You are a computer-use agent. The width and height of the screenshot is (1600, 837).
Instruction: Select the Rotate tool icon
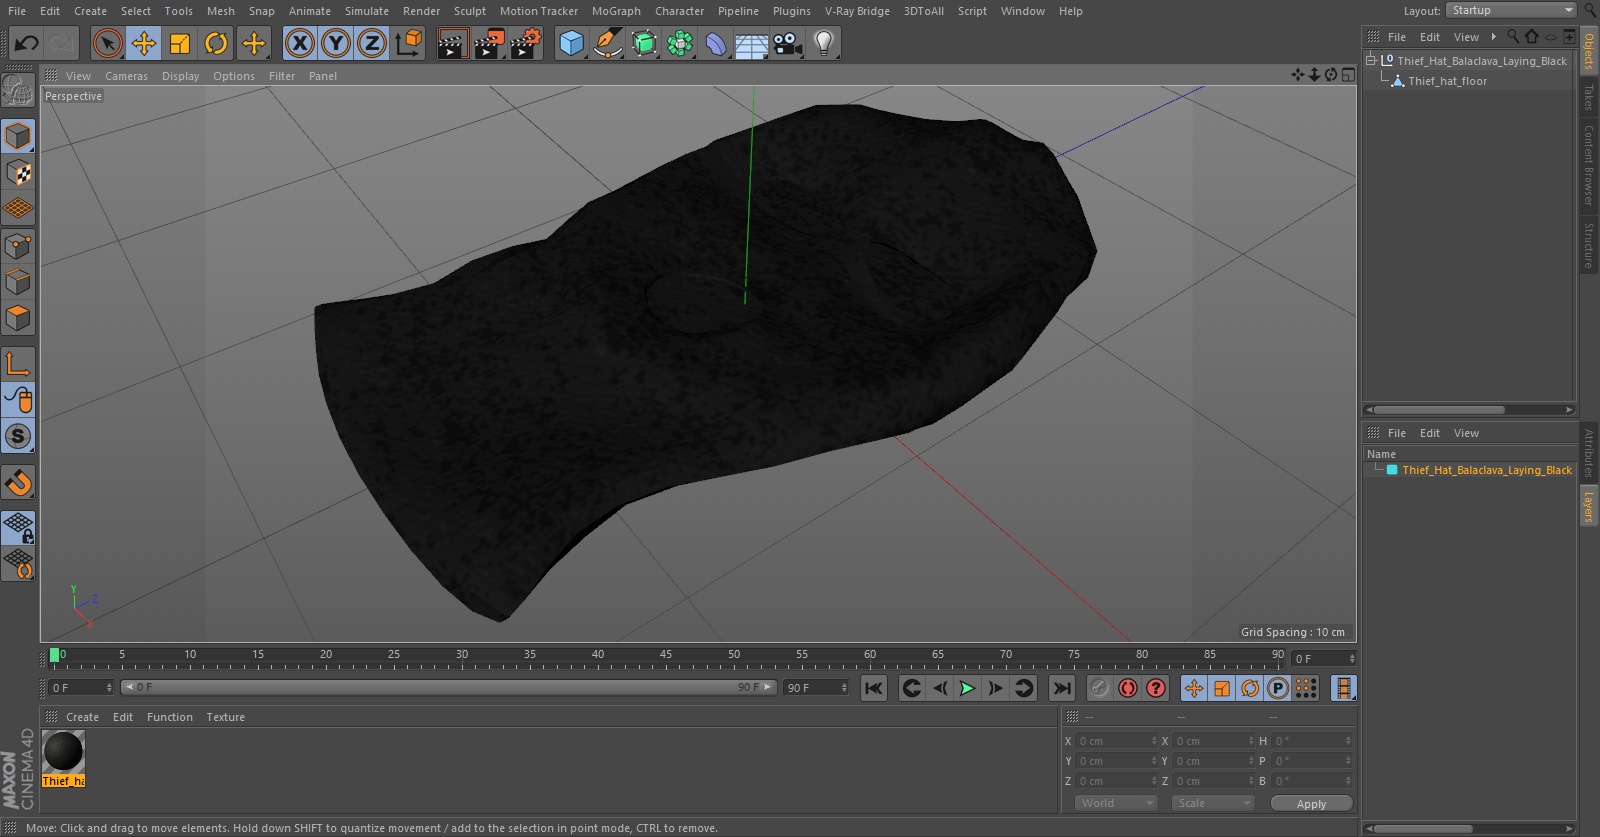click(216, 43)
